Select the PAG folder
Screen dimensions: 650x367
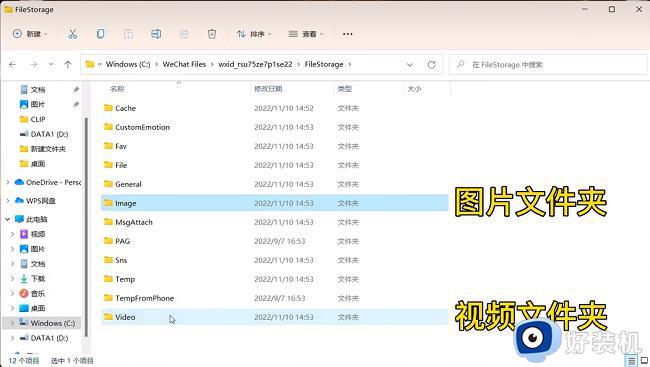click(274, 241)
